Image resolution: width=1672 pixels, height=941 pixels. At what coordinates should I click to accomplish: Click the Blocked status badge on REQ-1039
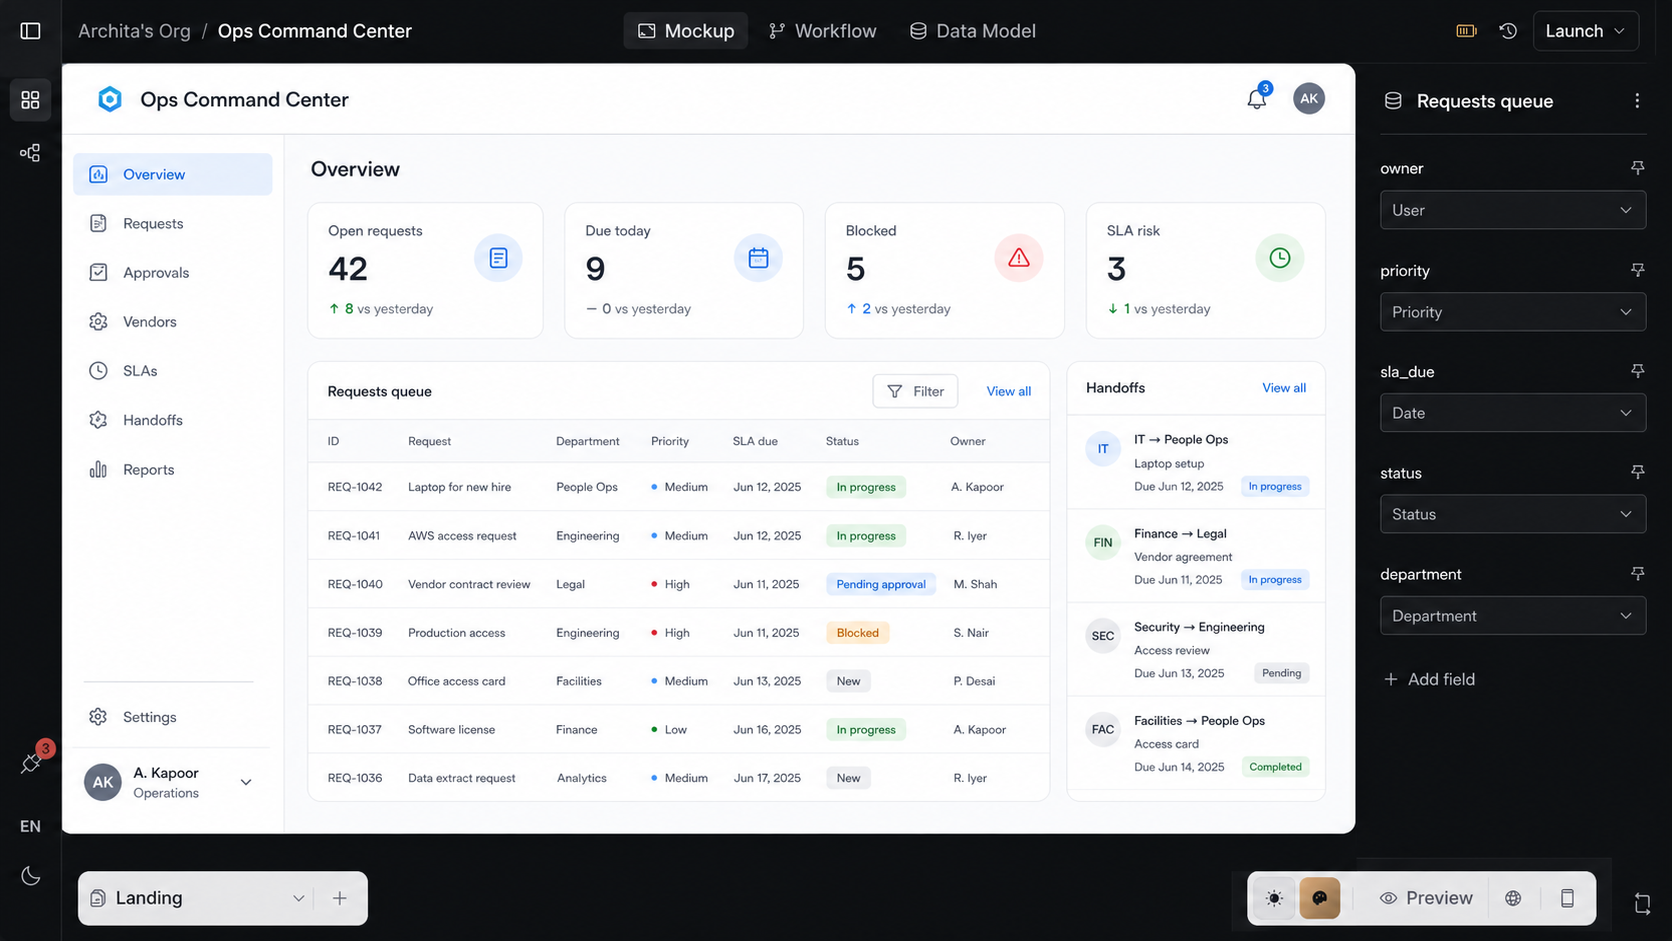[857, 633]
